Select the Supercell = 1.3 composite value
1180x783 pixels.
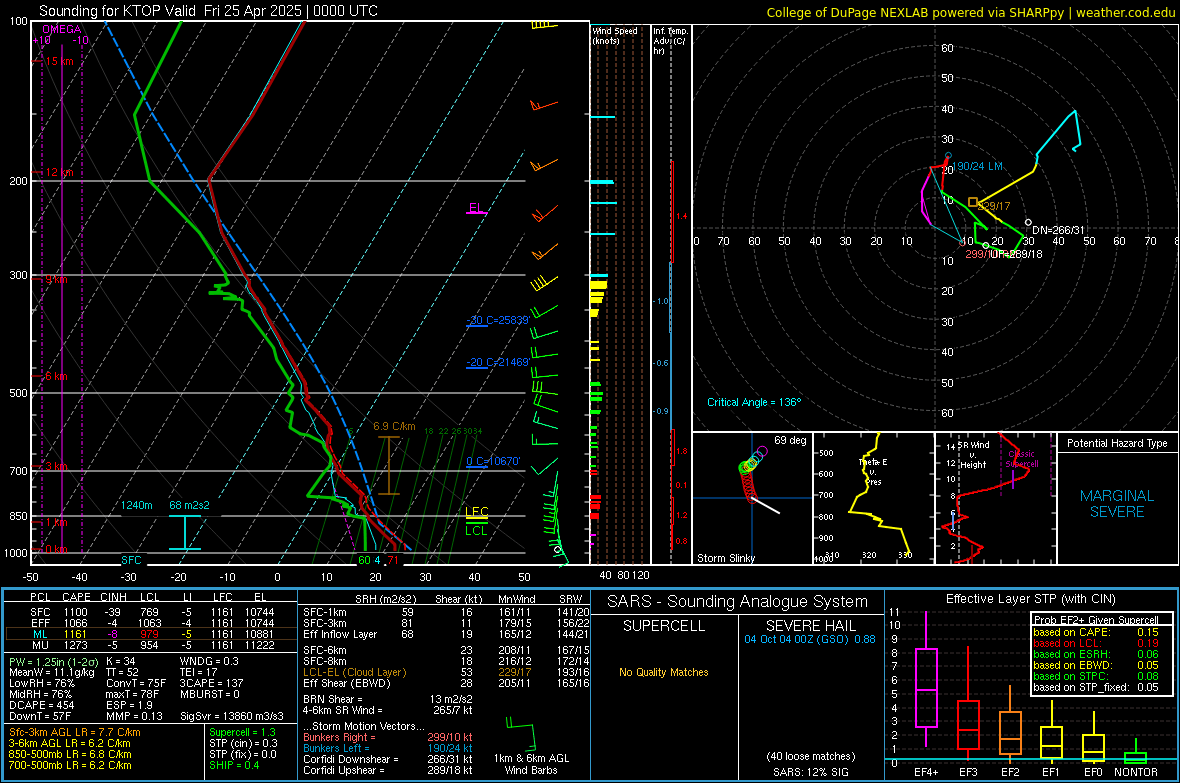pyautogui.click(x=242, y=732)
